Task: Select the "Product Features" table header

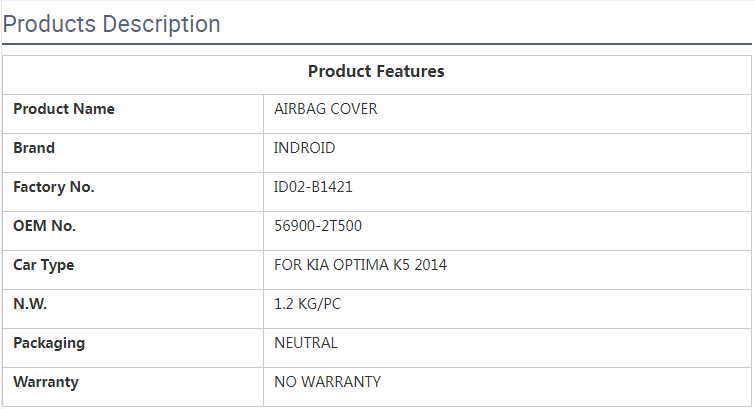Action: [x=376, y=72]
